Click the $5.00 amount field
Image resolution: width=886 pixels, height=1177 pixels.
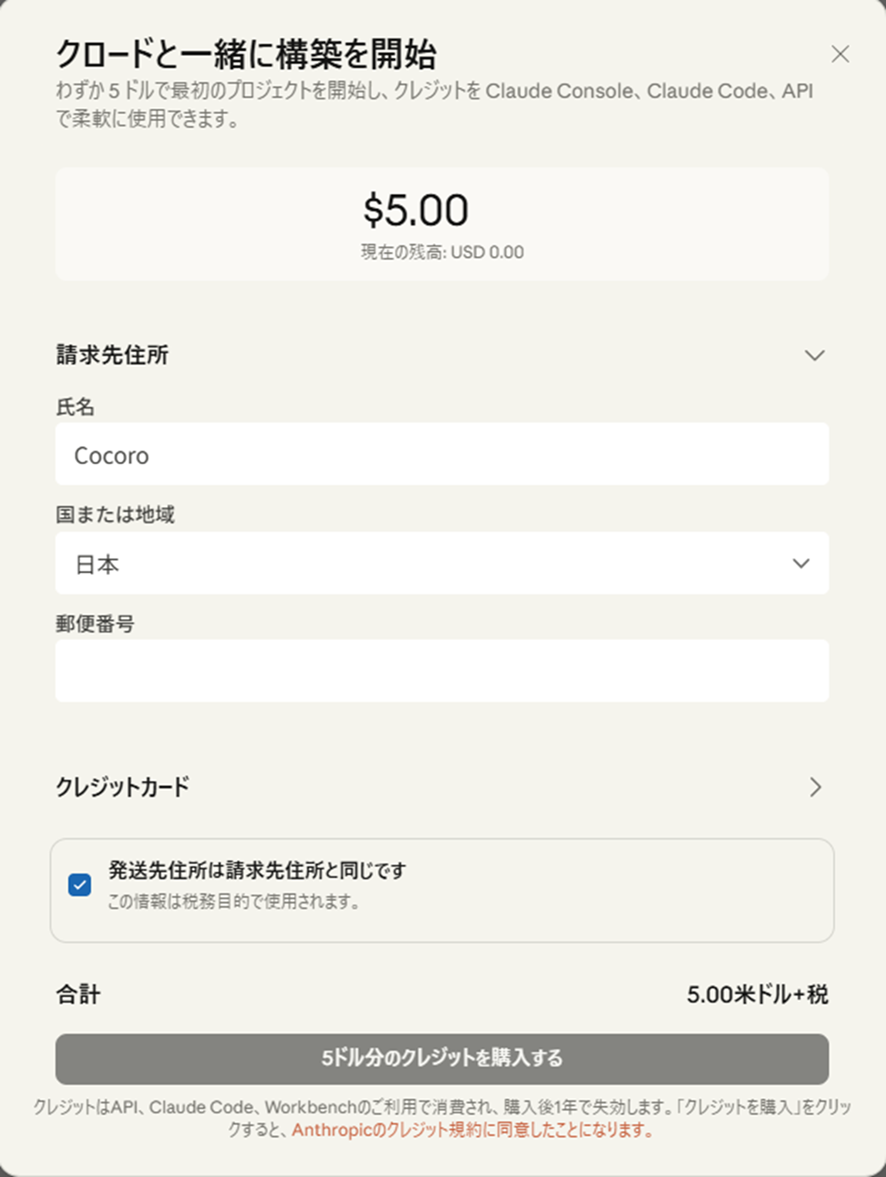[x=415, y=210]
